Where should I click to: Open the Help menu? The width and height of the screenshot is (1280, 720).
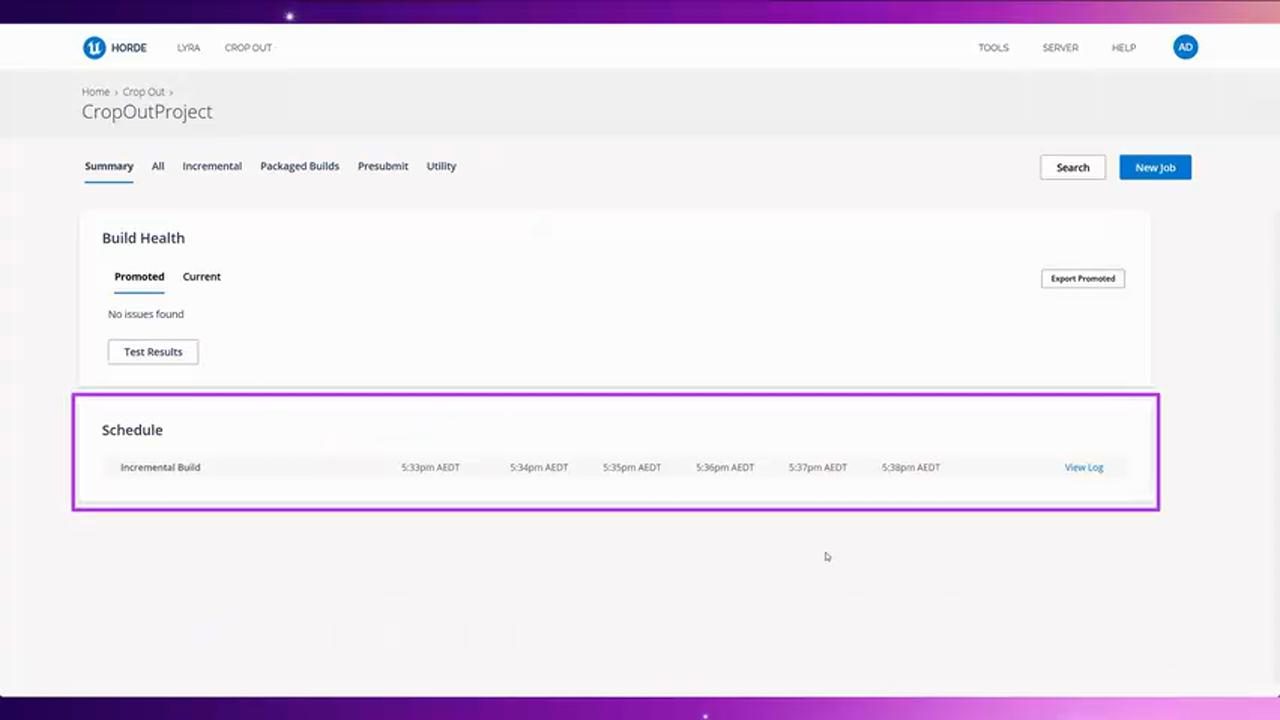1123,48
